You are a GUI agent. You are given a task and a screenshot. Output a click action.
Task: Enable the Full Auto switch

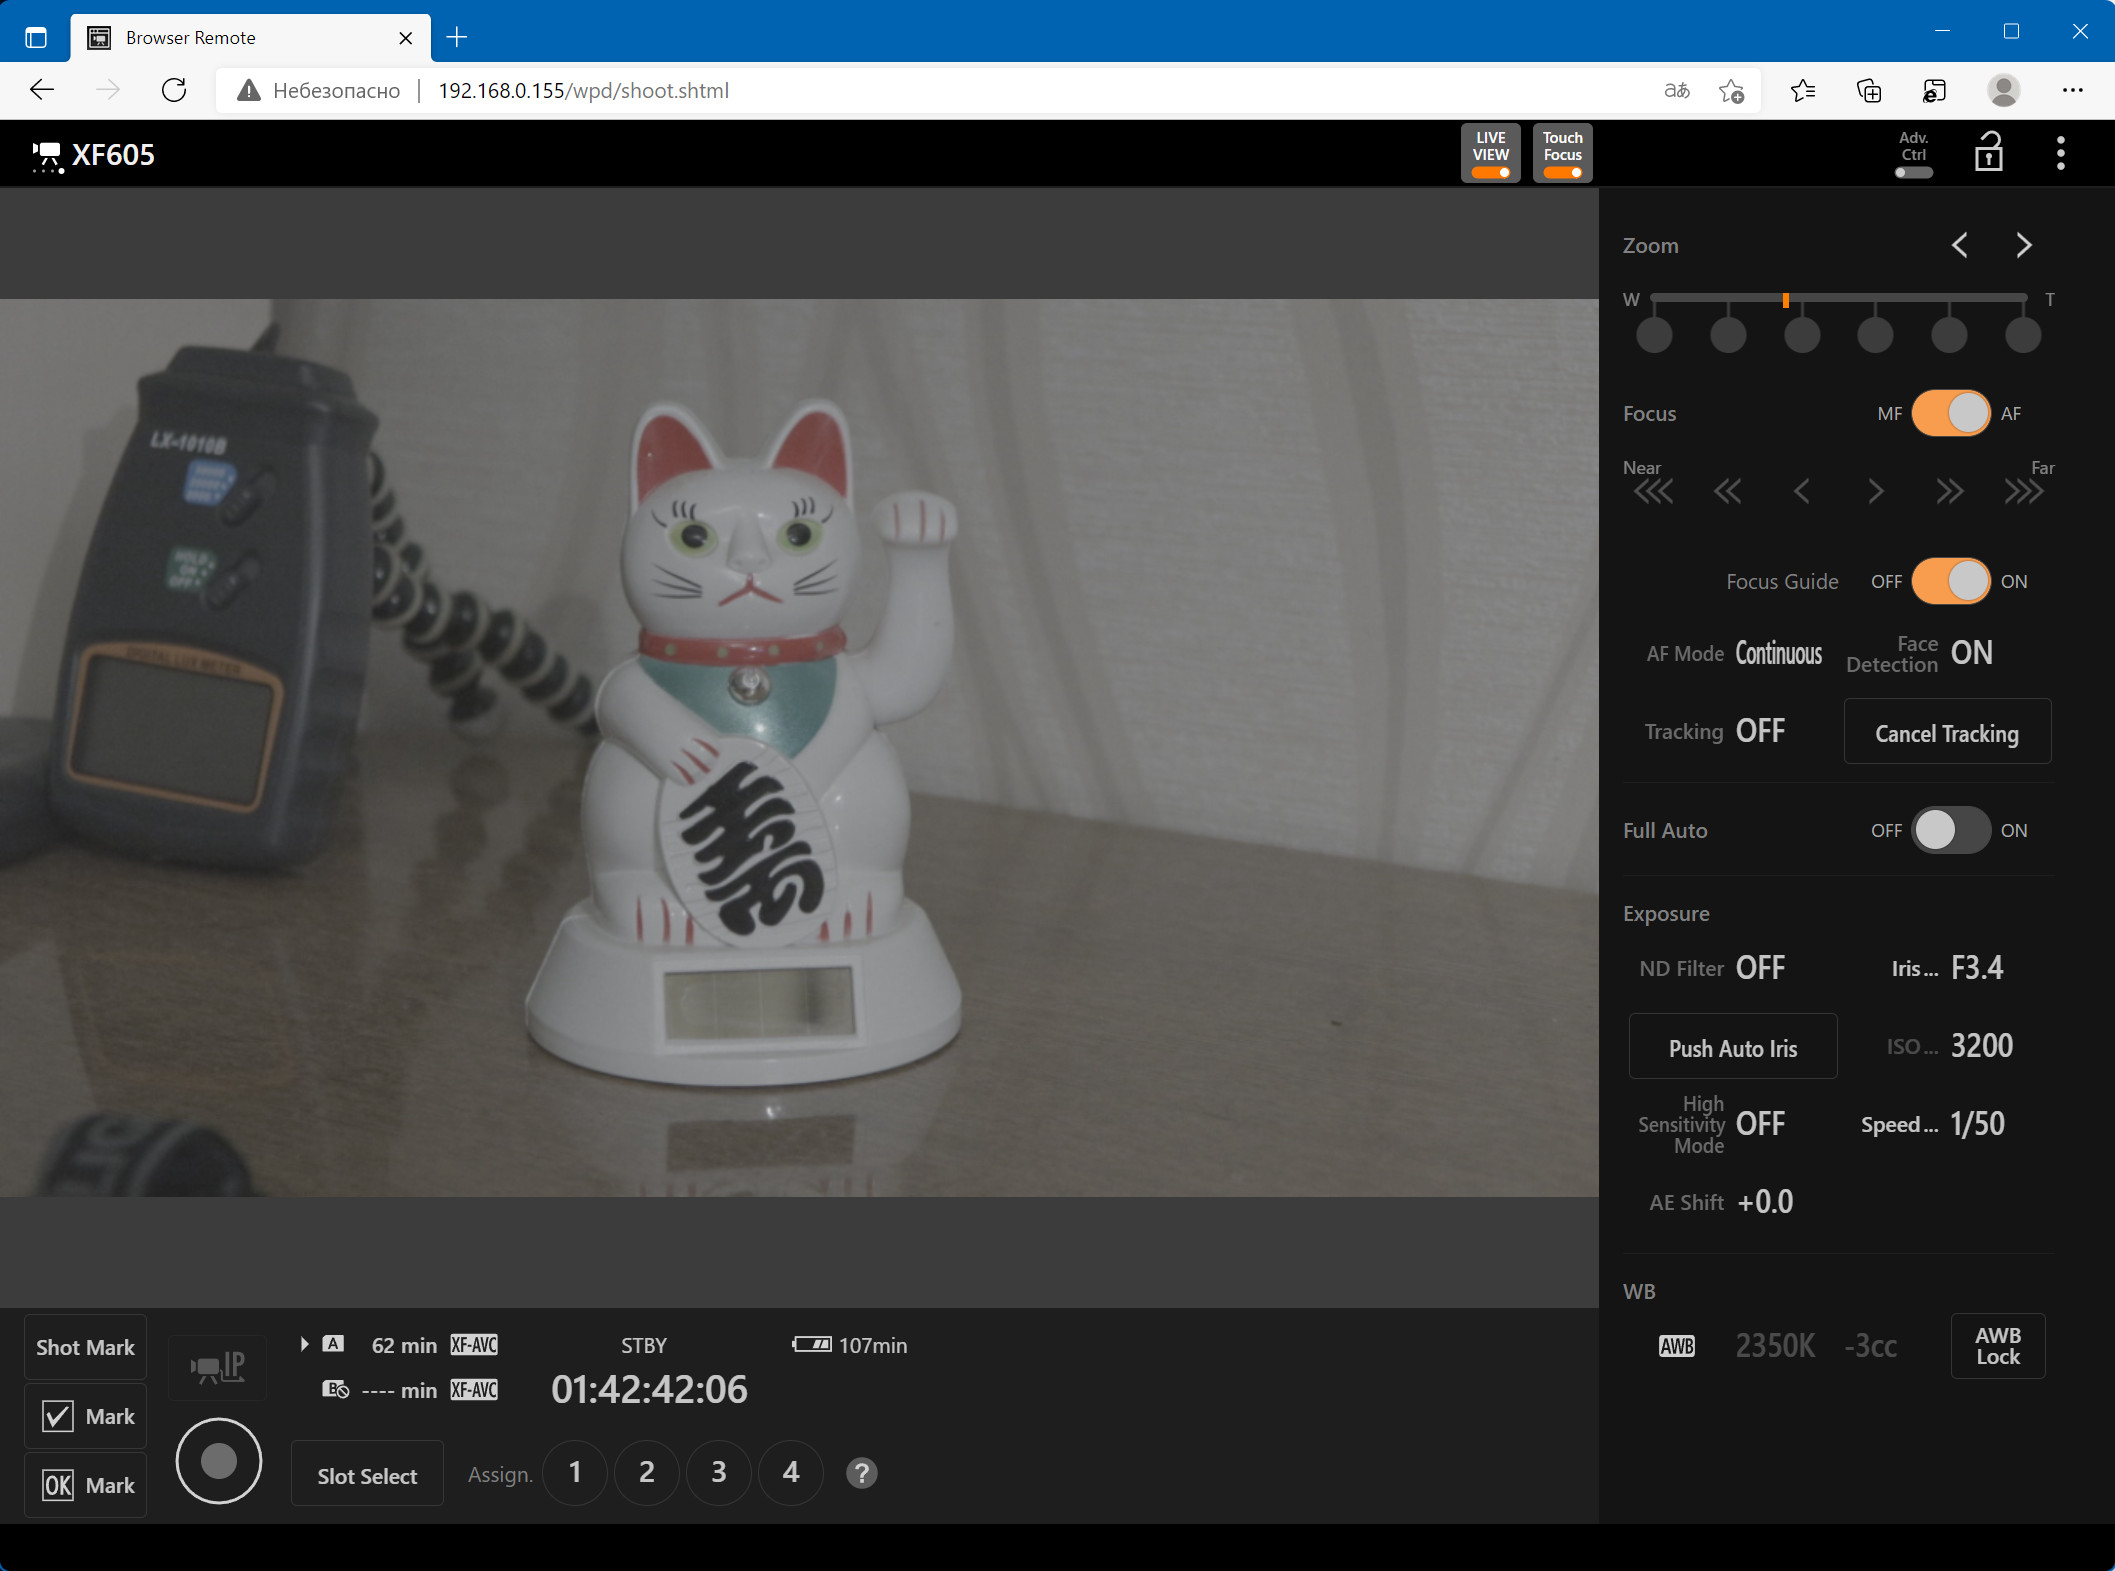click(x=1950, y=830)
